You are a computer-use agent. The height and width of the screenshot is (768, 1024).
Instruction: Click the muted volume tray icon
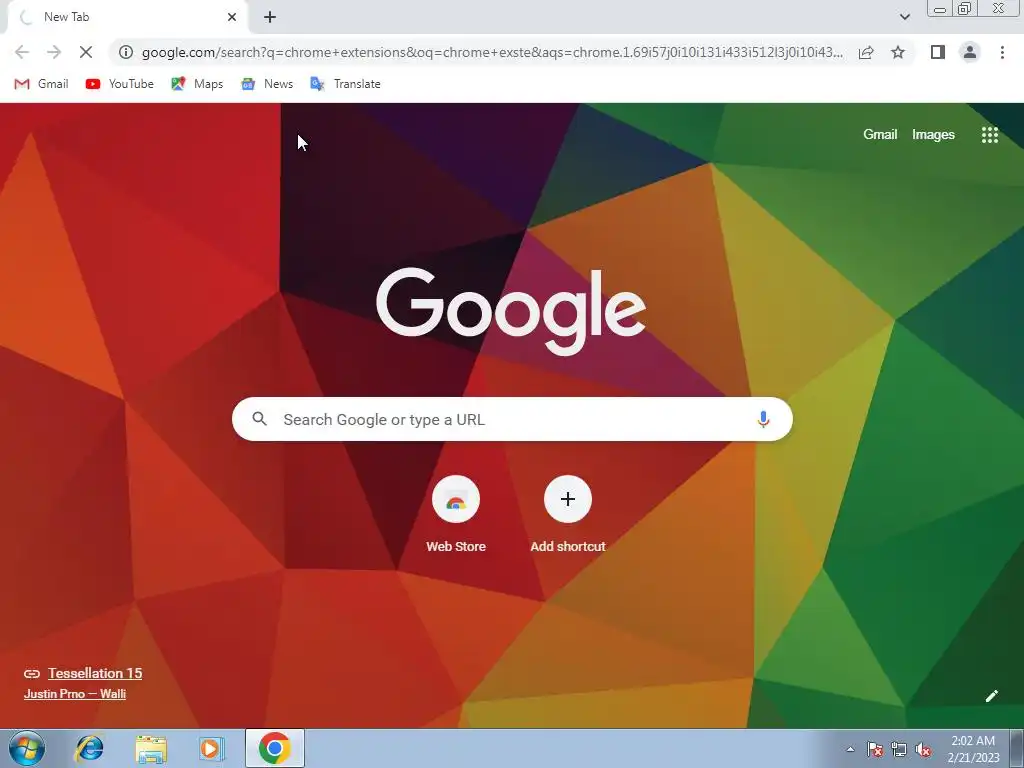click(923, 749)
